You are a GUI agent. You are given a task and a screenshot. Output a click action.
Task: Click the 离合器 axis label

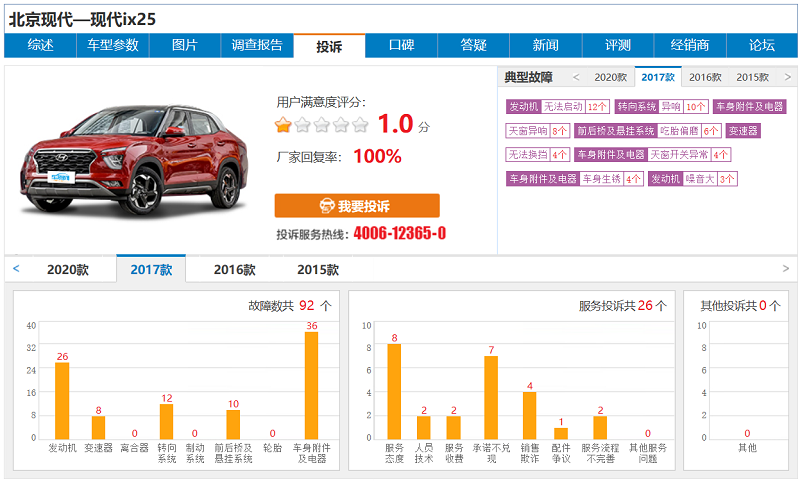coord(135,448)
